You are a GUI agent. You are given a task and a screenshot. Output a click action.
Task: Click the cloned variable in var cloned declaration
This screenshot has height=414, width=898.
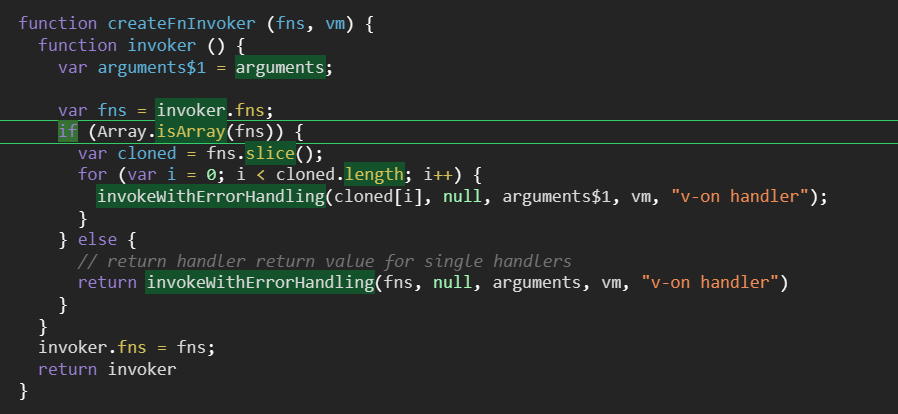pos(147,153)
